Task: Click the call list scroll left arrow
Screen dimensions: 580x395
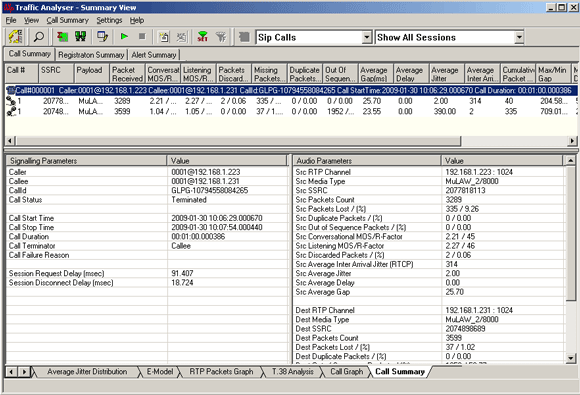Action: (10, 141)
